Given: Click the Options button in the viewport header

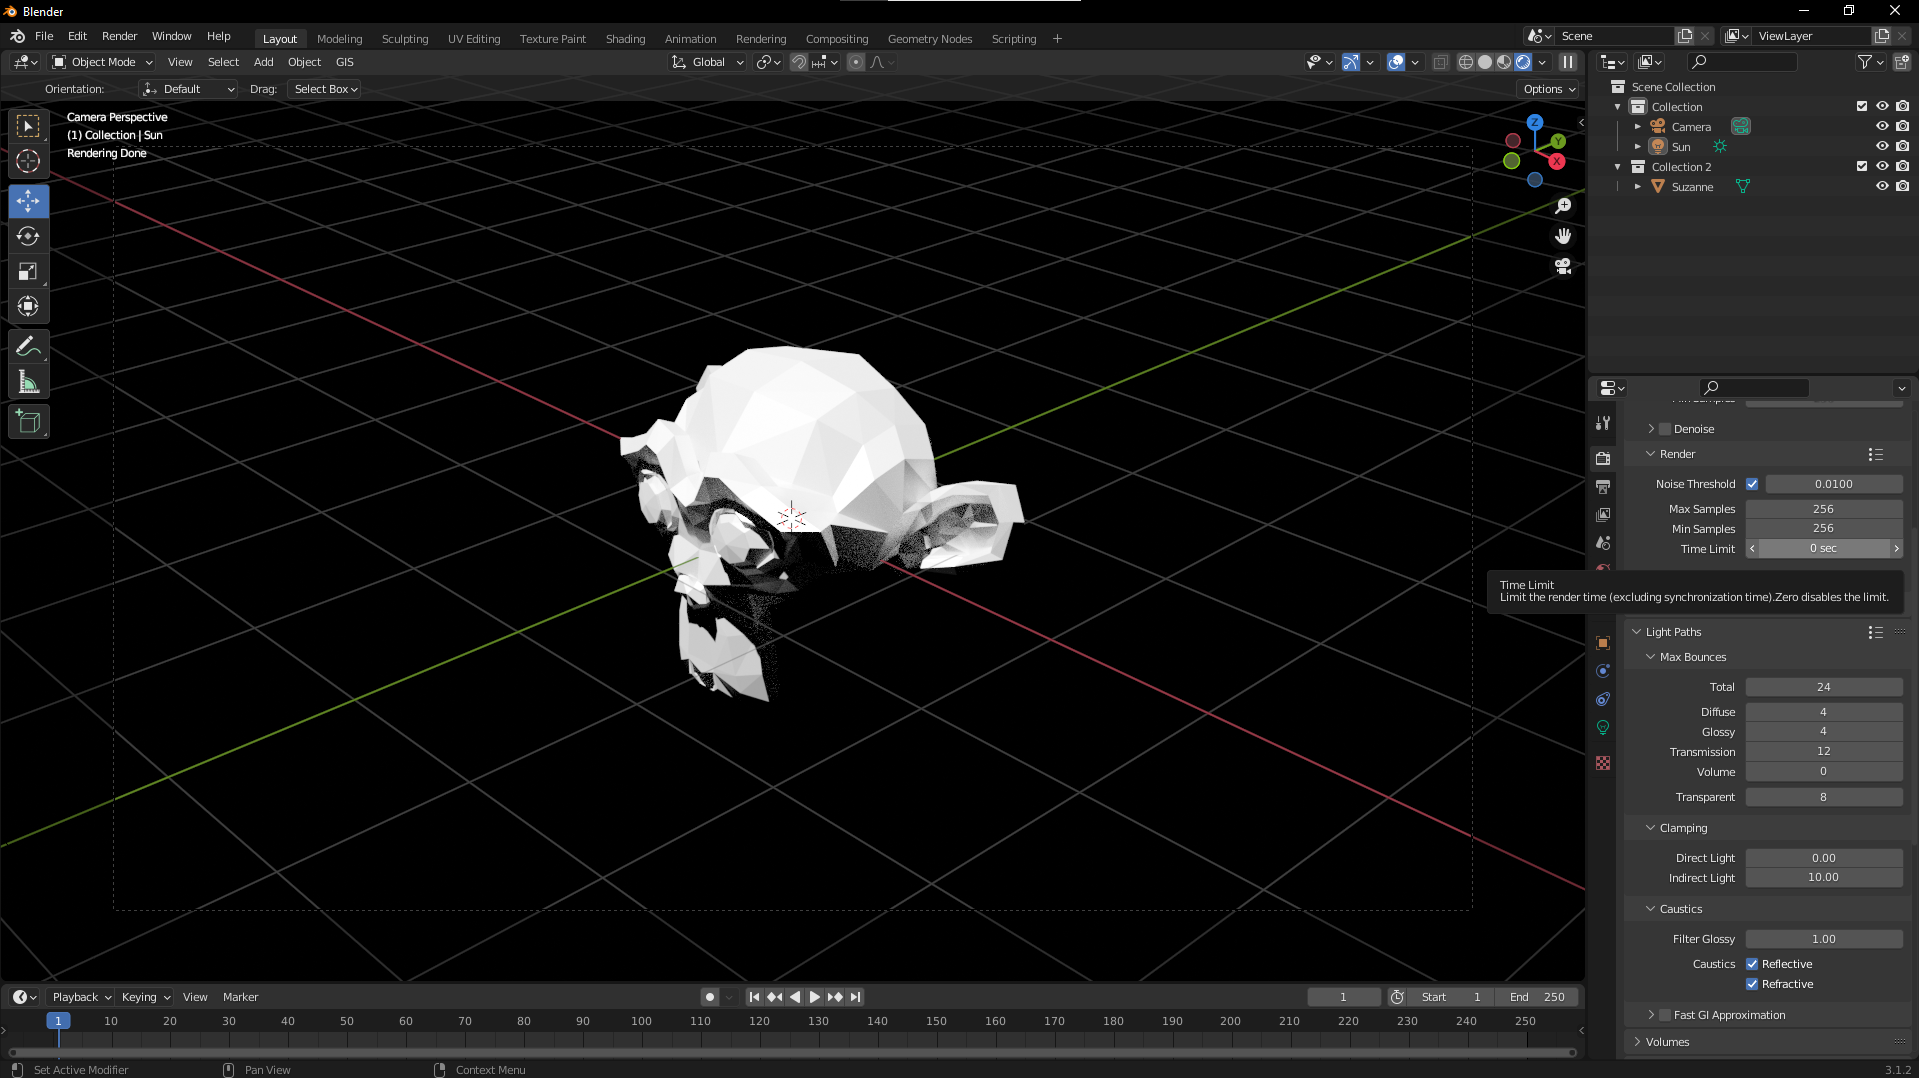Looking at the screenshot, I should (x=1549, y=89).
